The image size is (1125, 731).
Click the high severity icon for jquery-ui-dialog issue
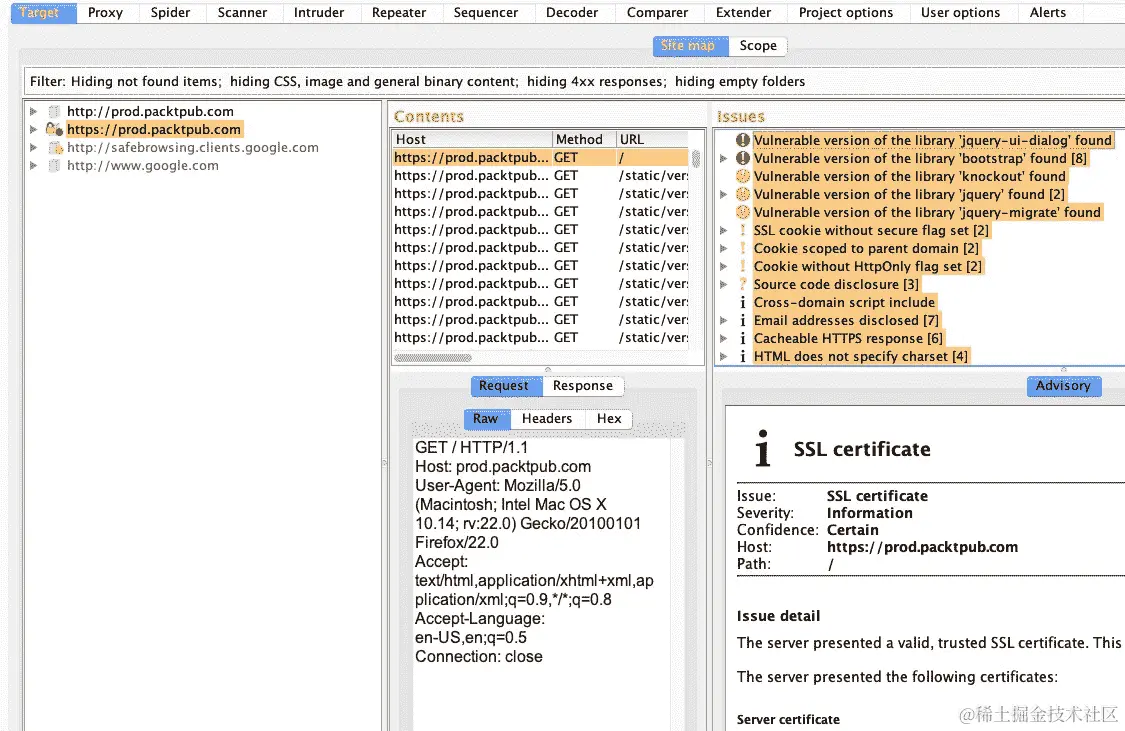(x=743, y=141)
